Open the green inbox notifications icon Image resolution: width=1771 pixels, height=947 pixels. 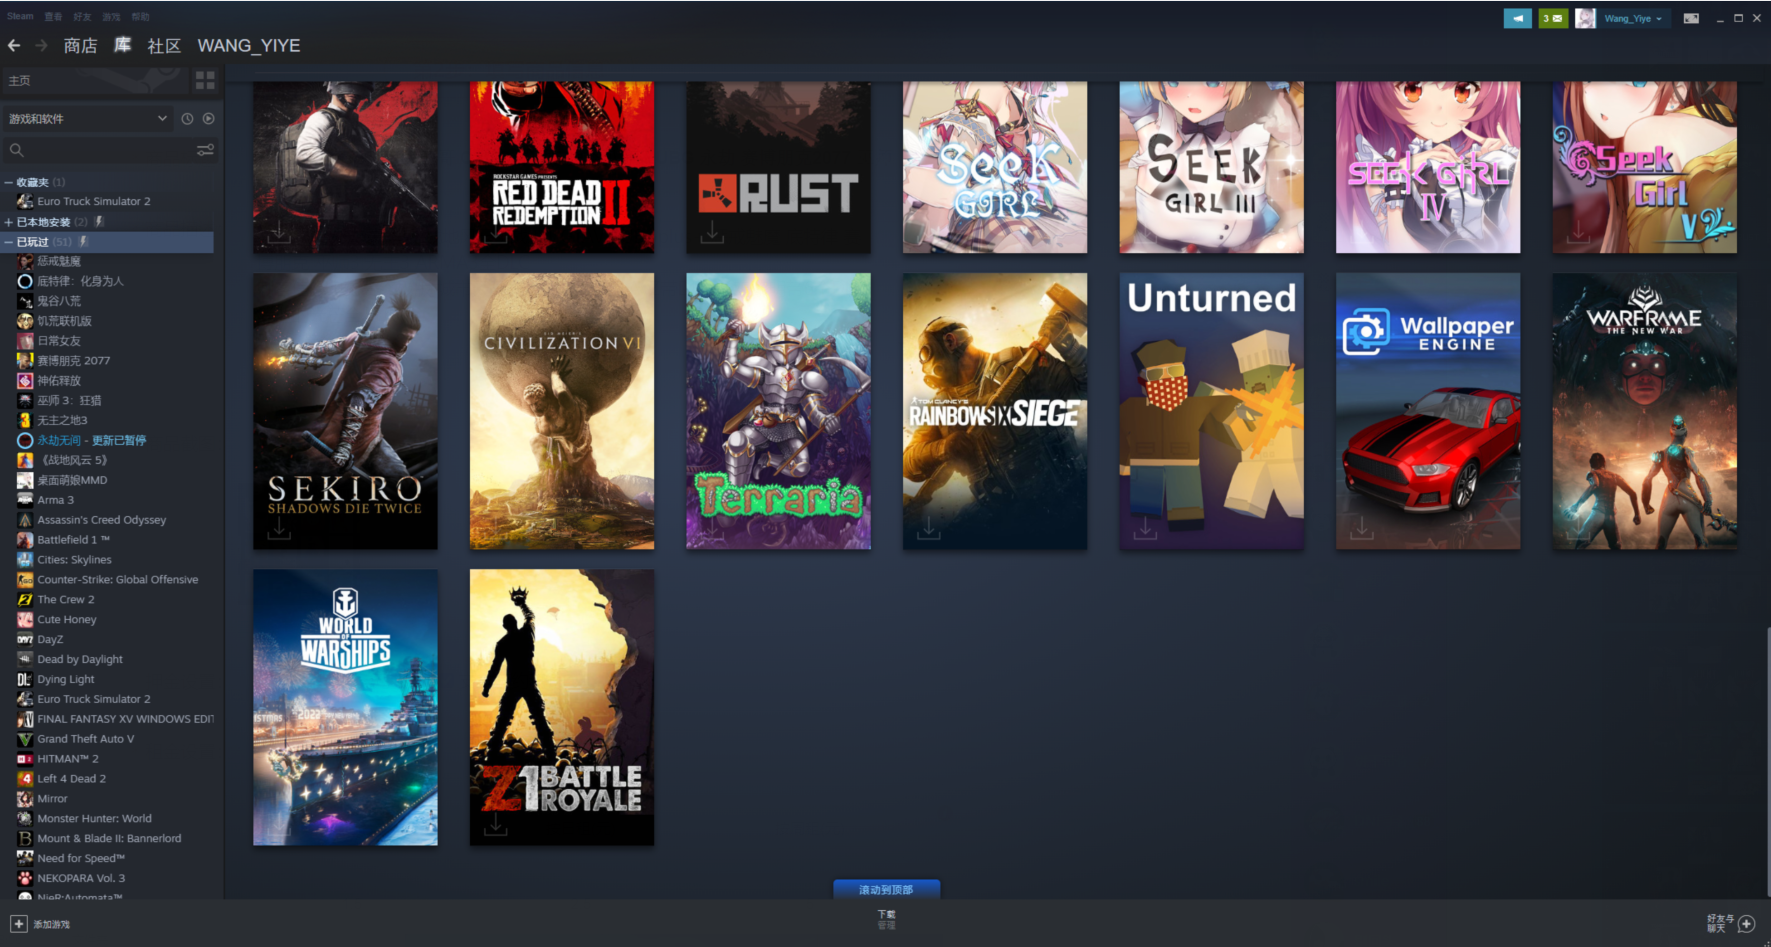[x=1552, y=18]
